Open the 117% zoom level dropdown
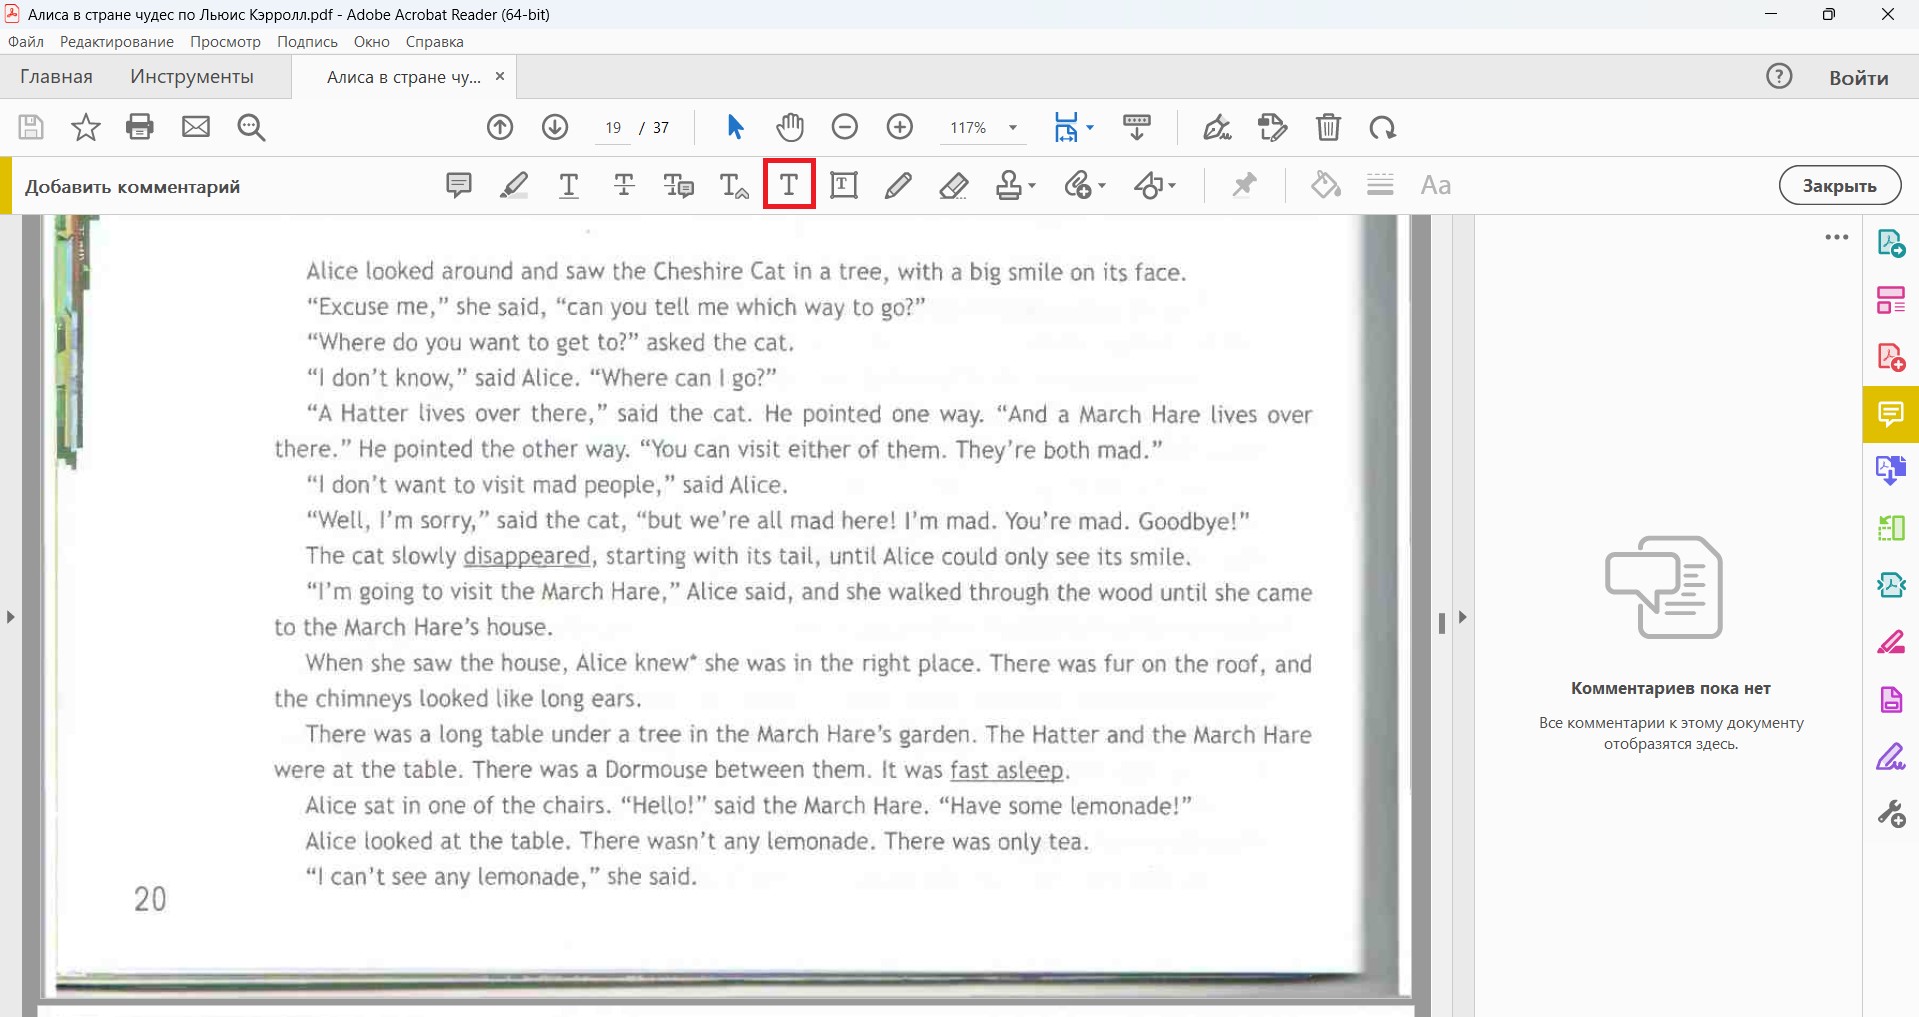 pyautogui.click(x=1013, y=128)
